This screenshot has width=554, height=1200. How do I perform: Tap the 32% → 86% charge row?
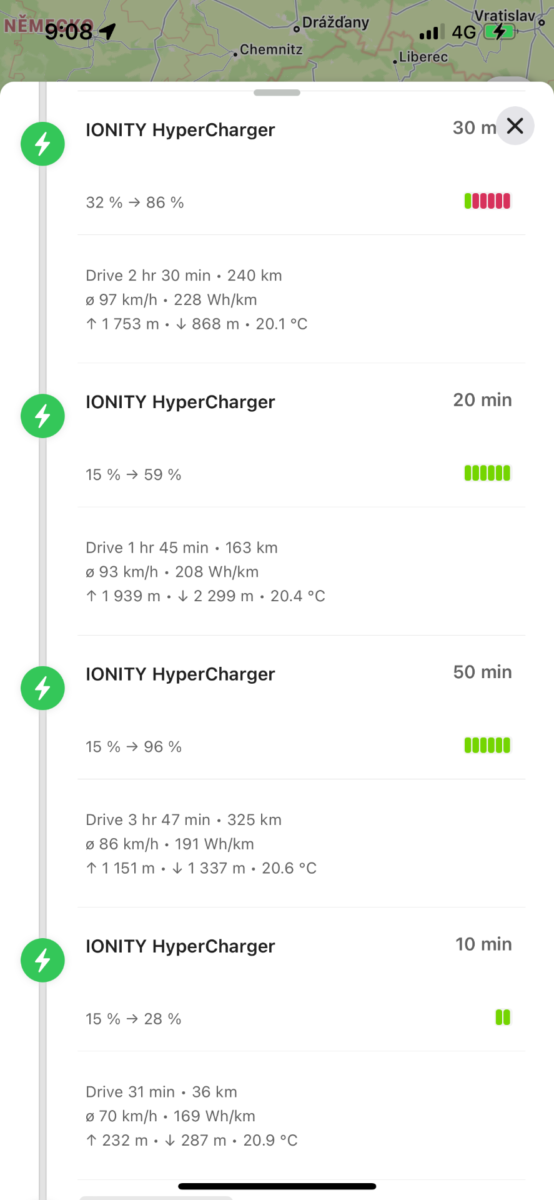click(x=301, y=202)
